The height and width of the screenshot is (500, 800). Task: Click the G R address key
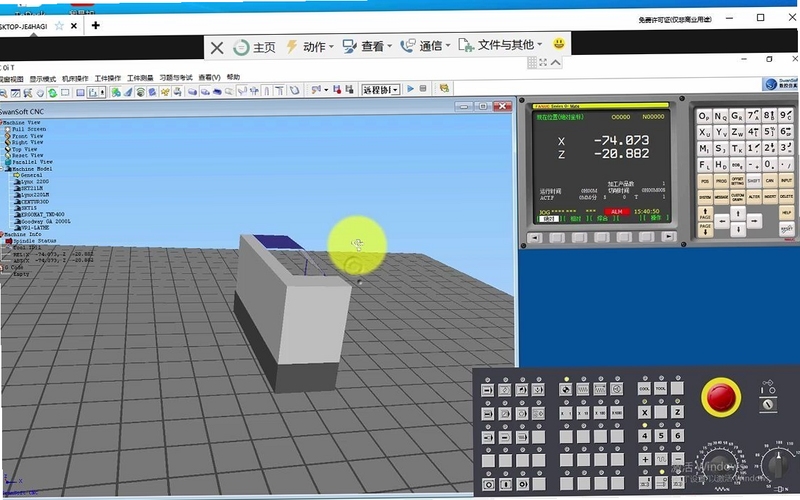[737, 116]
